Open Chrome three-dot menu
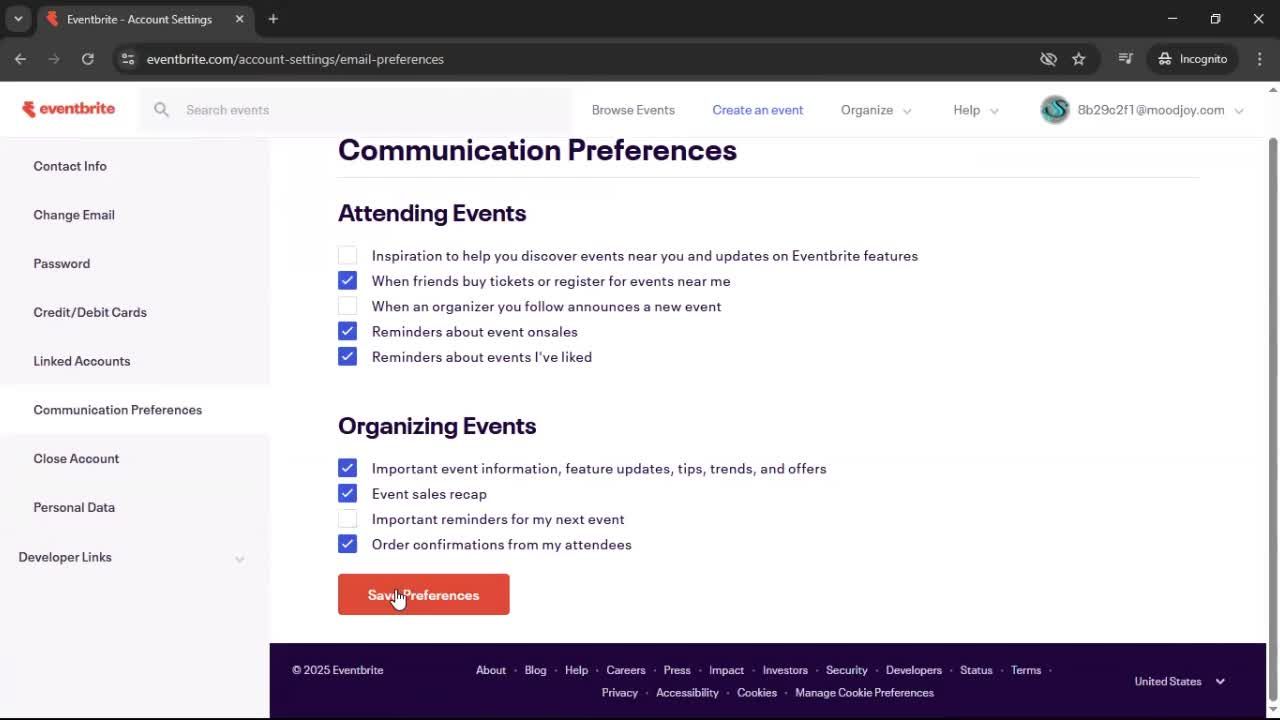Viewport: 1280px width, 720px height. pyautogui.click(x=1260, y=59)
